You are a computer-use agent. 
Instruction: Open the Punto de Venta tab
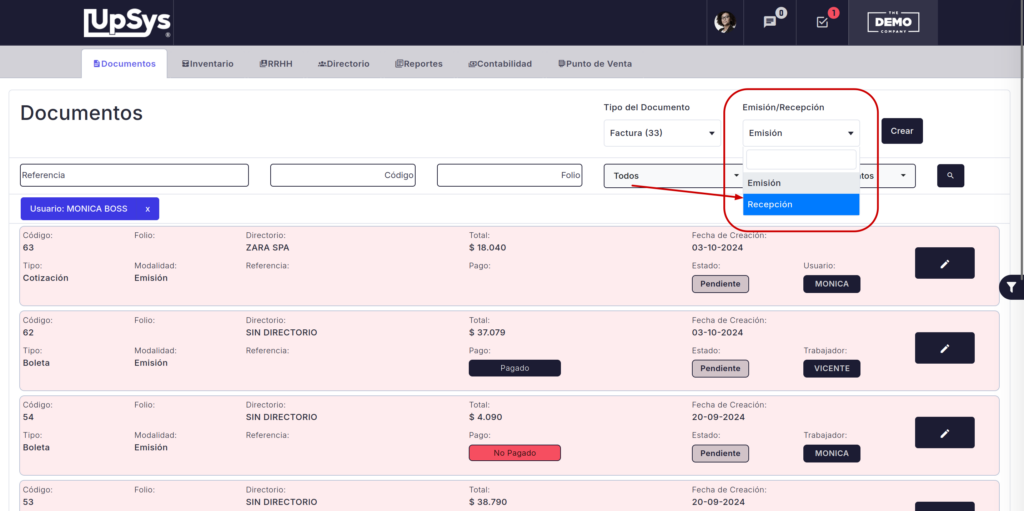coord(594,64)
